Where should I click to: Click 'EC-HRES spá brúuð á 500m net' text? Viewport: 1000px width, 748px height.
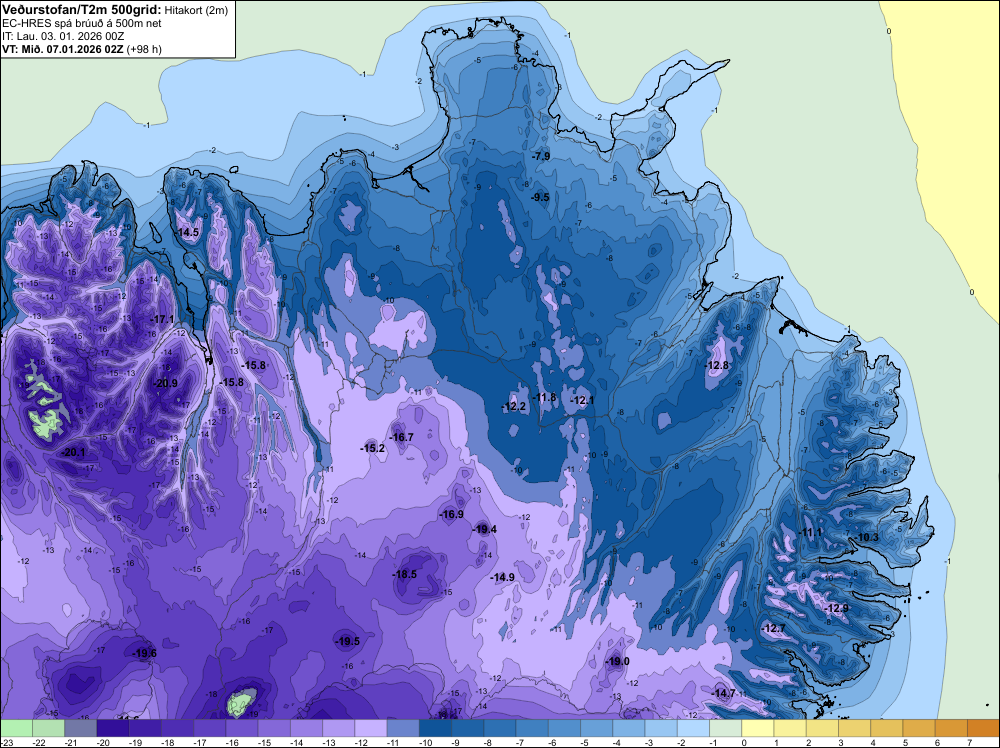82,24
